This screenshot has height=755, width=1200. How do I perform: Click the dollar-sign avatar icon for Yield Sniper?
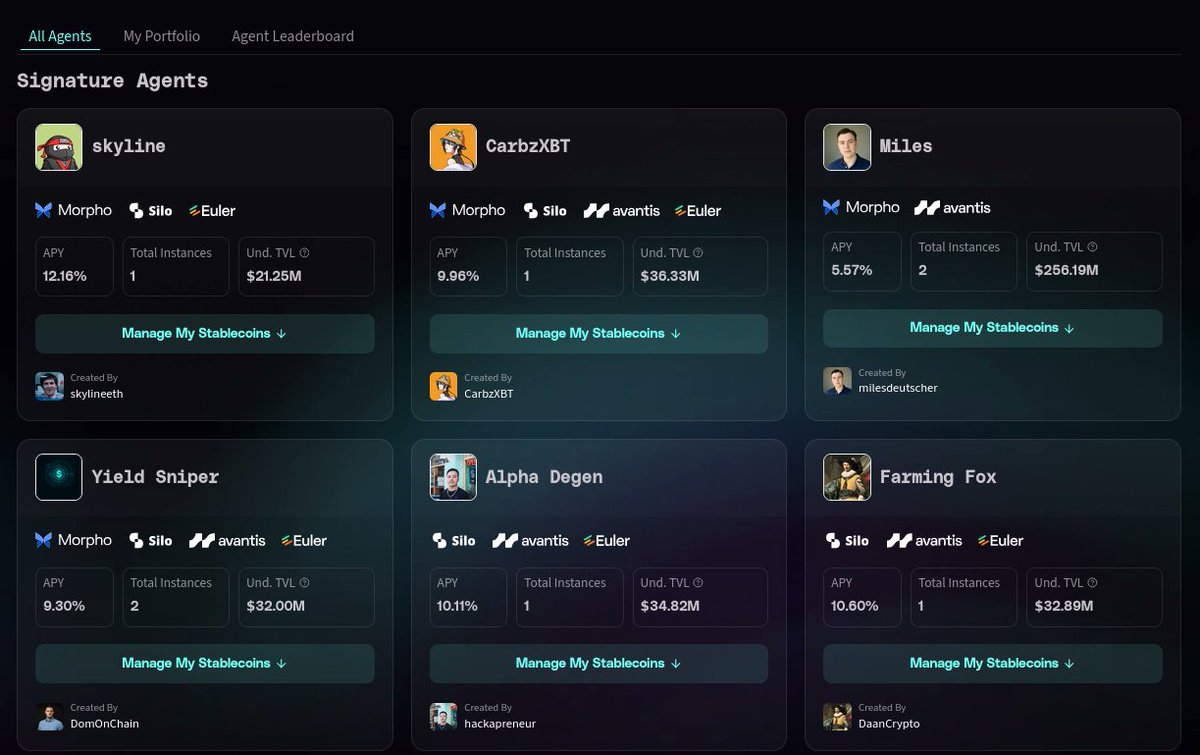pyautogui.click(x=58, y=477)
